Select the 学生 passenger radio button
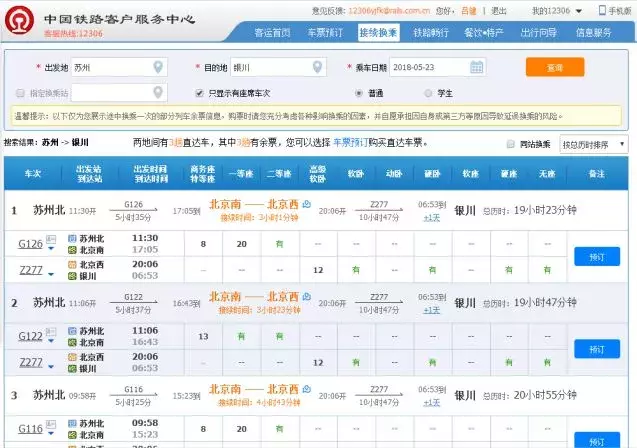 coord(428,93)
